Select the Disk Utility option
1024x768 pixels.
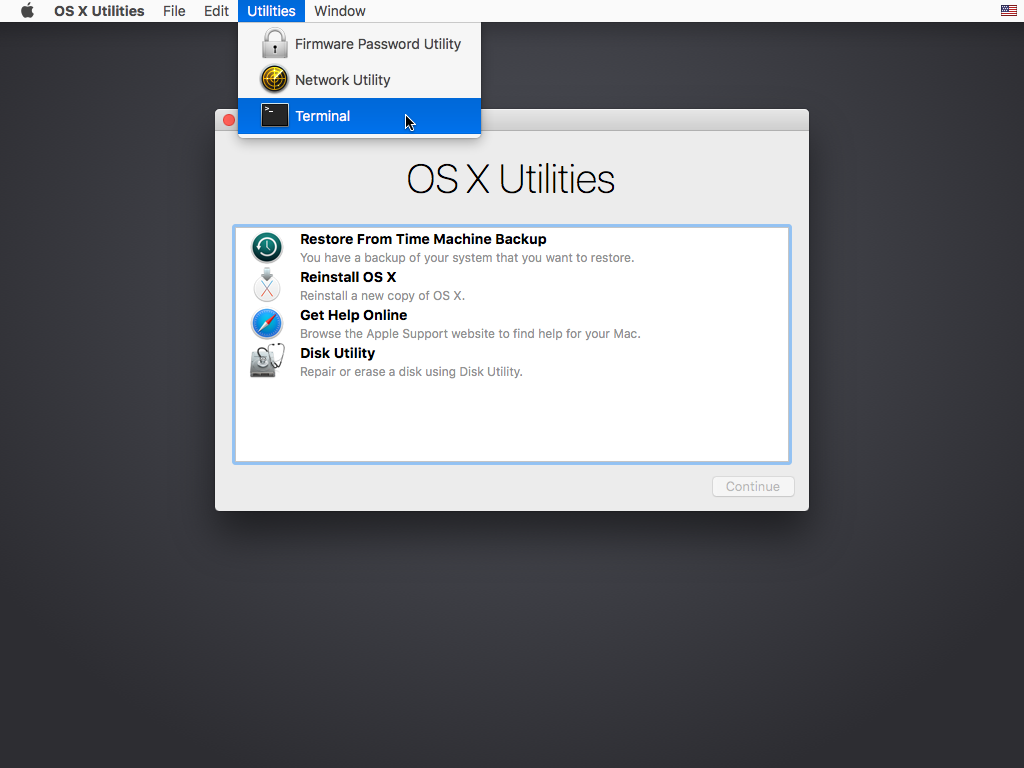[337, 353]
